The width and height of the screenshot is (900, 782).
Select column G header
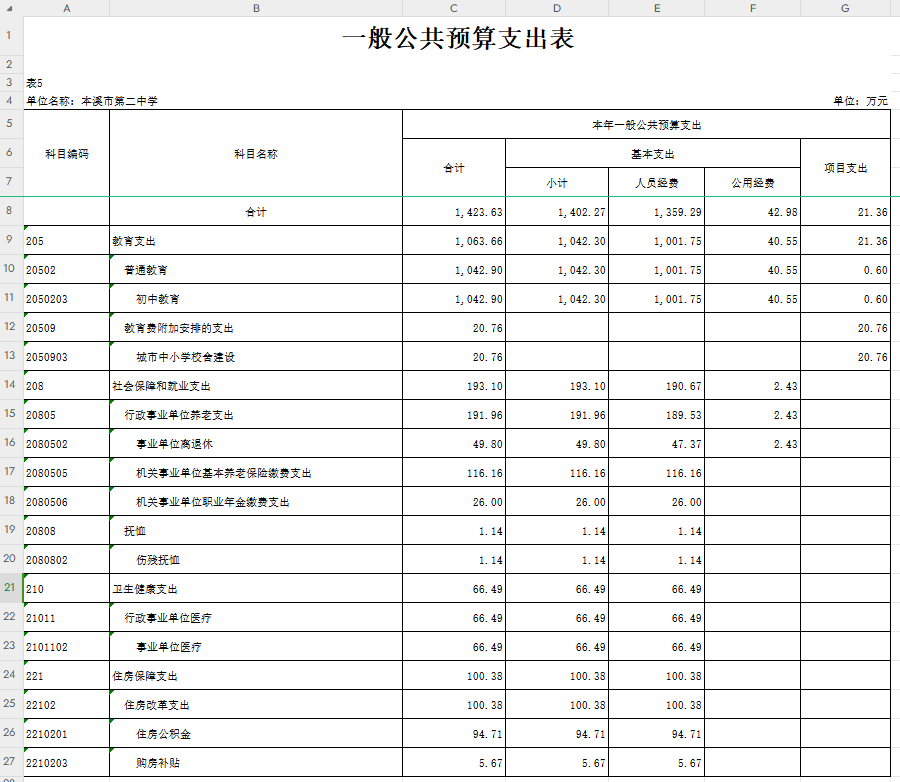(845, 8)
